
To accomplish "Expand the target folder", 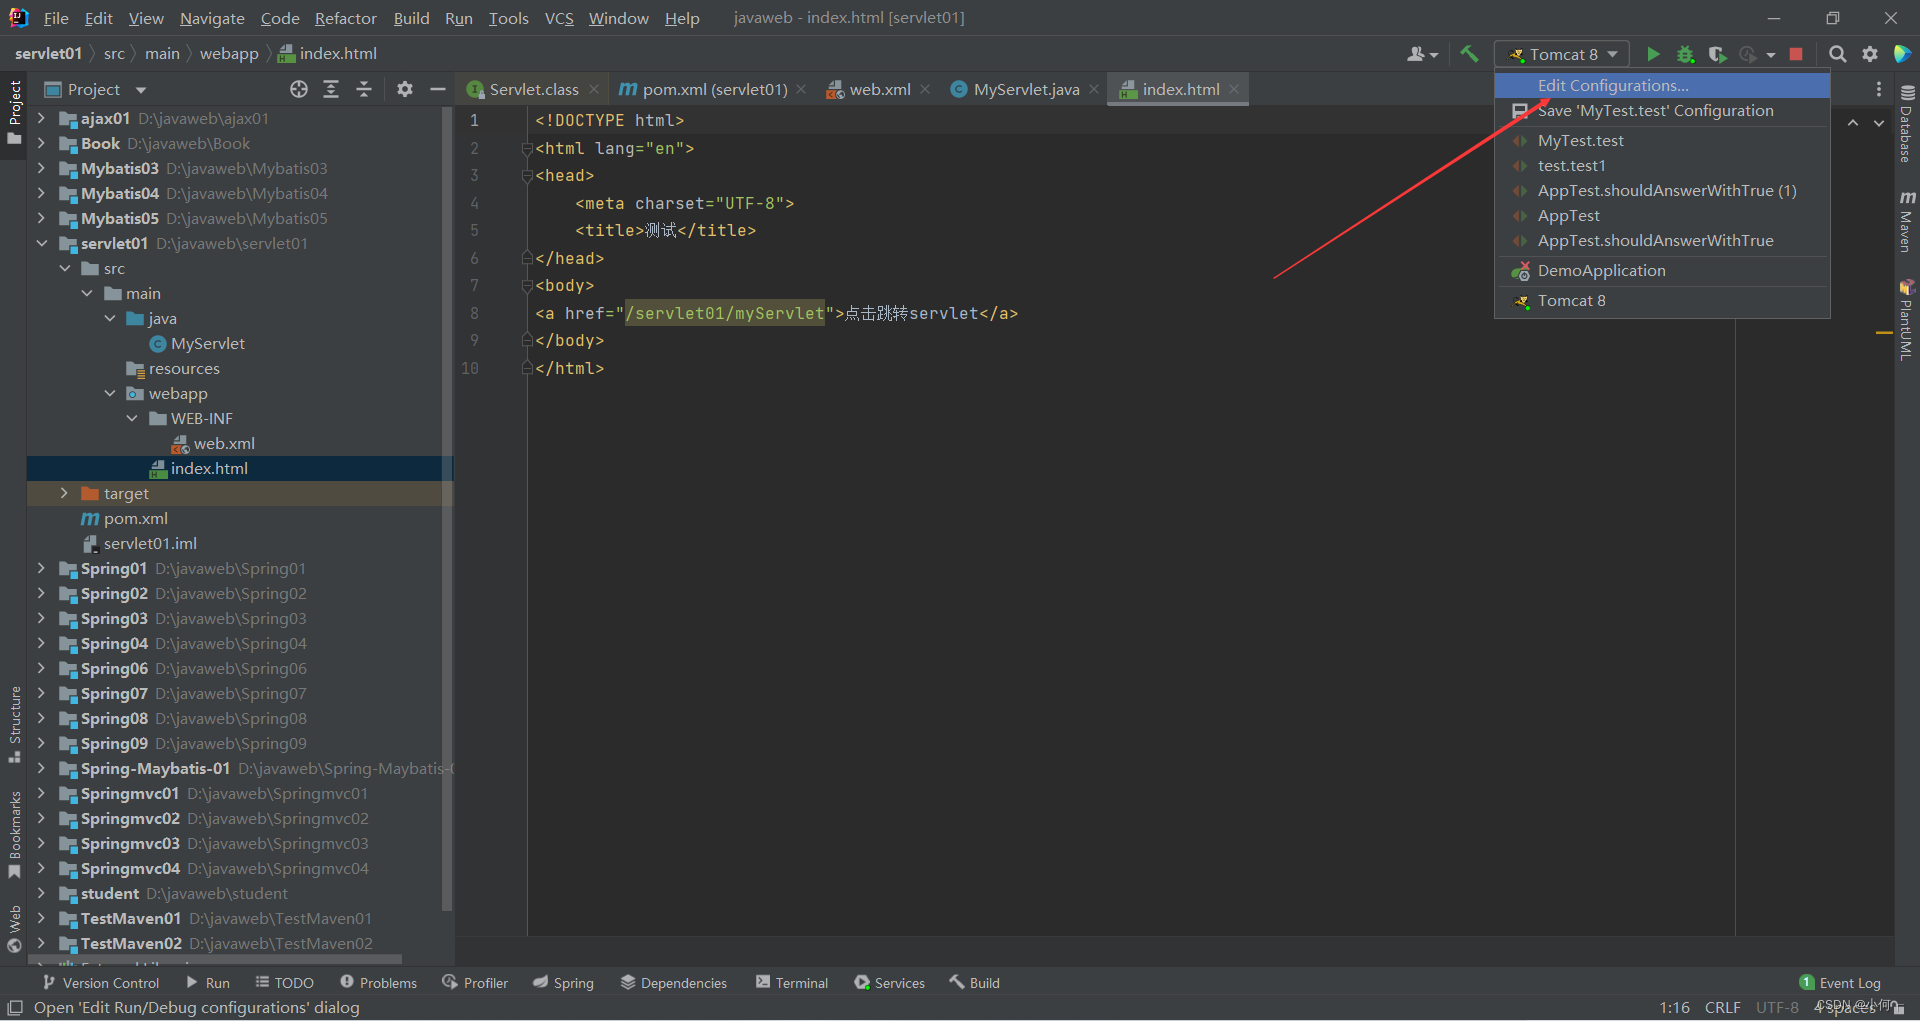I will point(64,493).
